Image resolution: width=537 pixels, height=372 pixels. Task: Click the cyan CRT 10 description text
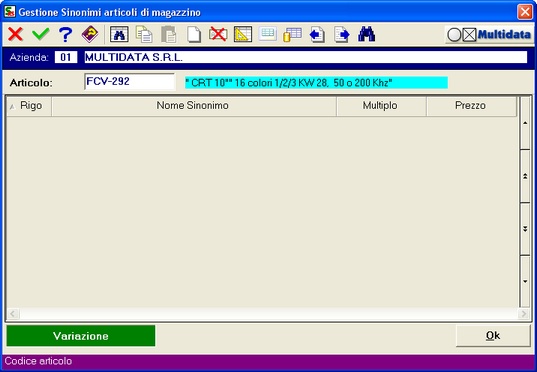tap(316, 83)
